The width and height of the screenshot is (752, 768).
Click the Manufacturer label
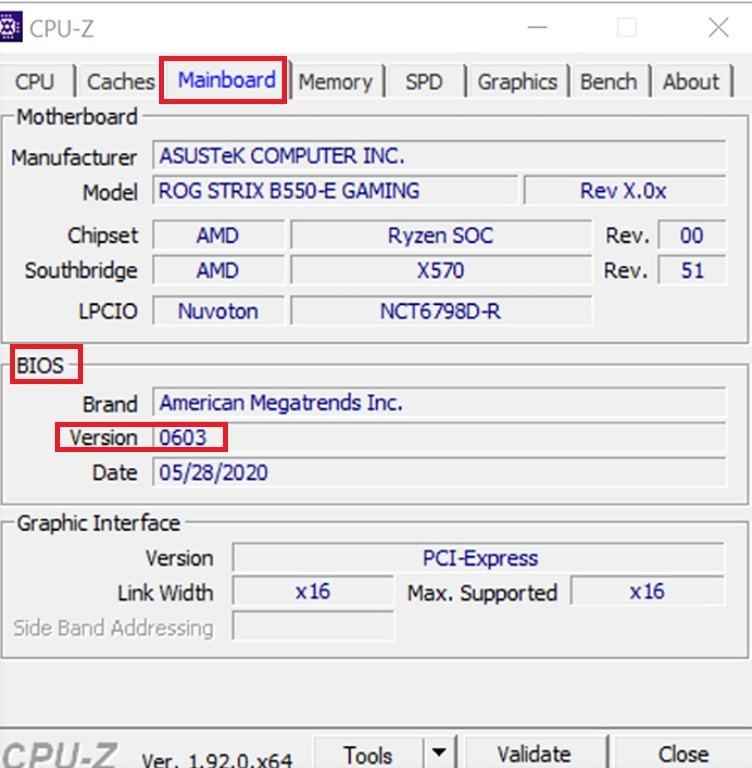pyautogui.click(x=74, y=157)
